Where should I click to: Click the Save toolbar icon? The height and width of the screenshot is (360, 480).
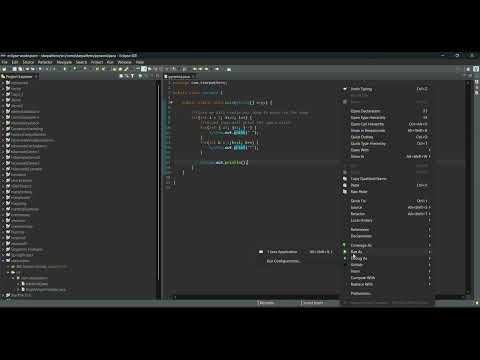point(14,69)
